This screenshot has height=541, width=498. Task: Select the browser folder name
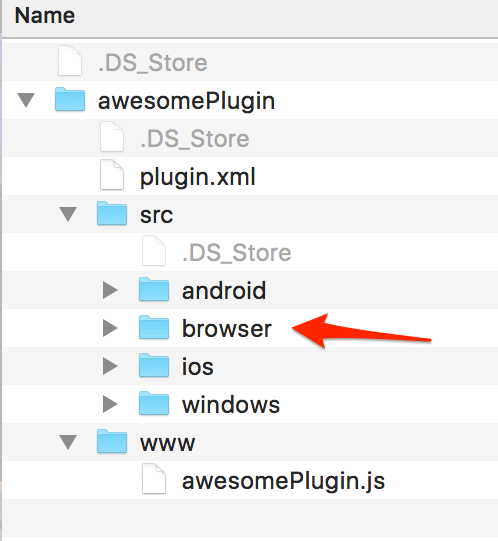[x=227, y=328]
